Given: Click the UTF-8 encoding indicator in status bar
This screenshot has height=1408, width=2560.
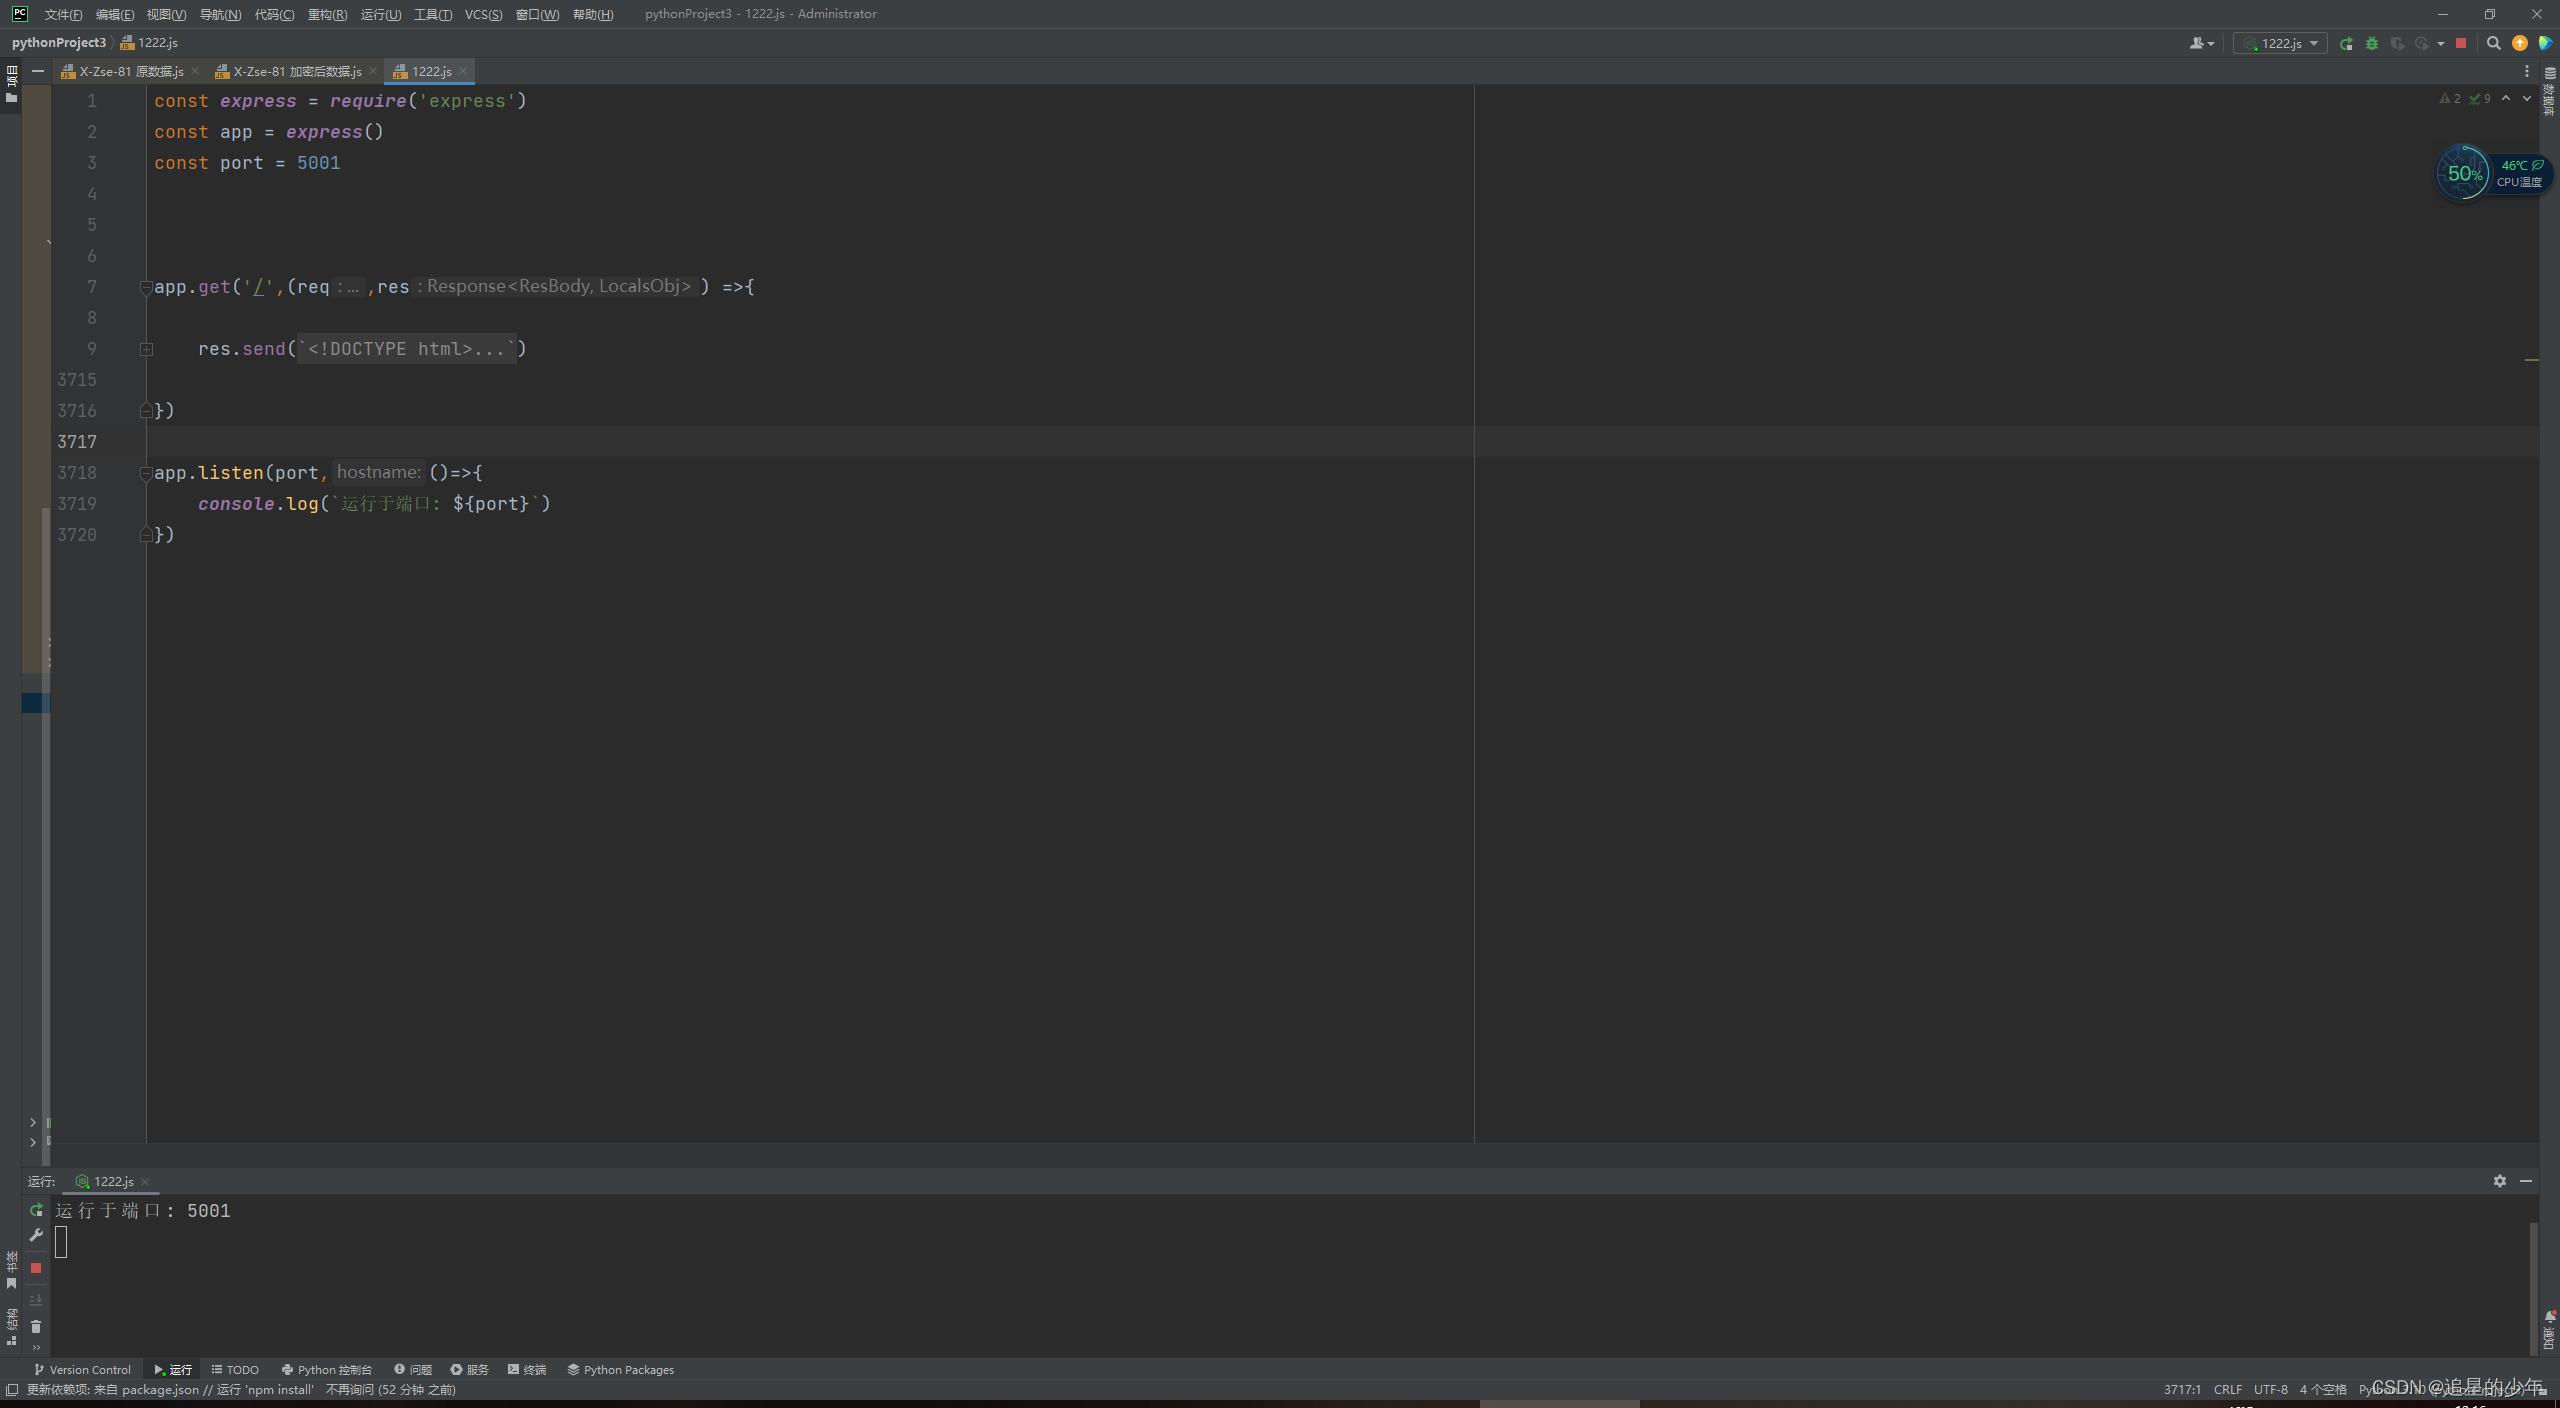Looking at the screenshot, I should tap(2270, 1390).
